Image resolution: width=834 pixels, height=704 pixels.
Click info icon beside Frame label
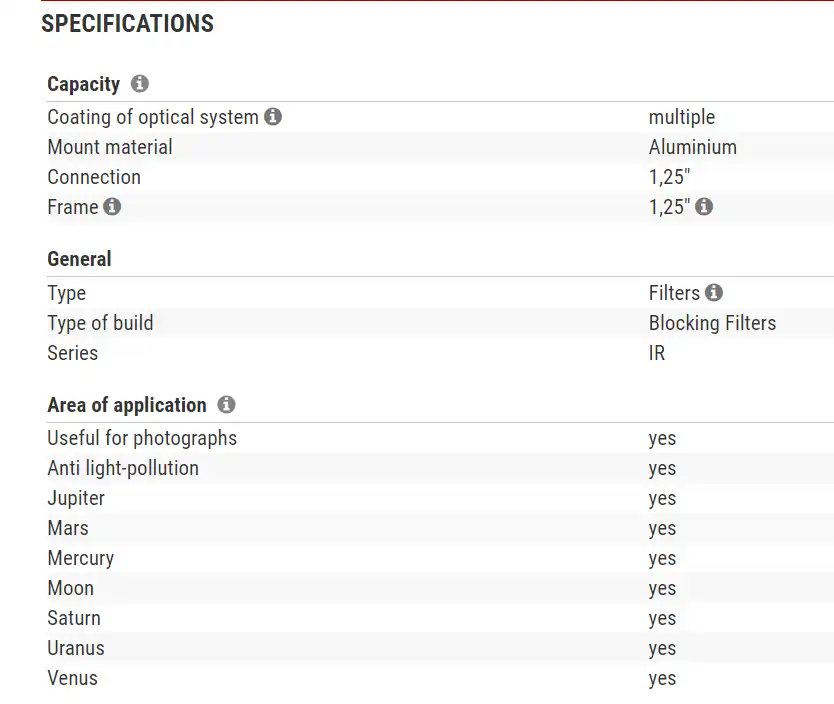tap(112, 207)
